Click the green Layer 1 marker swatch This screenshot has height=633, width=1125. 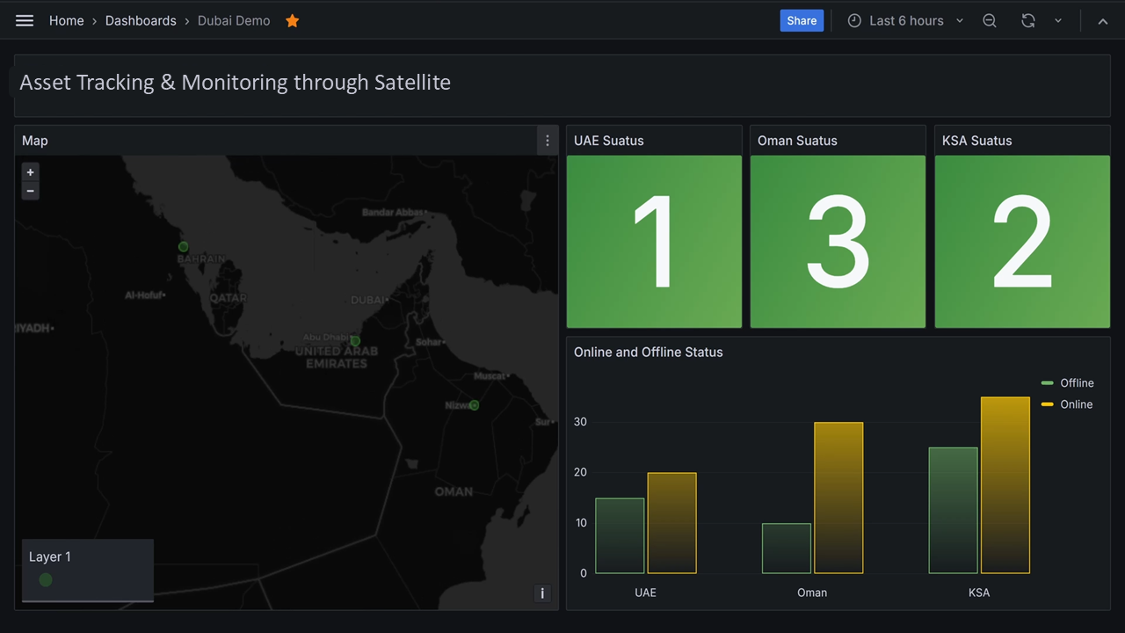(45, 579)
